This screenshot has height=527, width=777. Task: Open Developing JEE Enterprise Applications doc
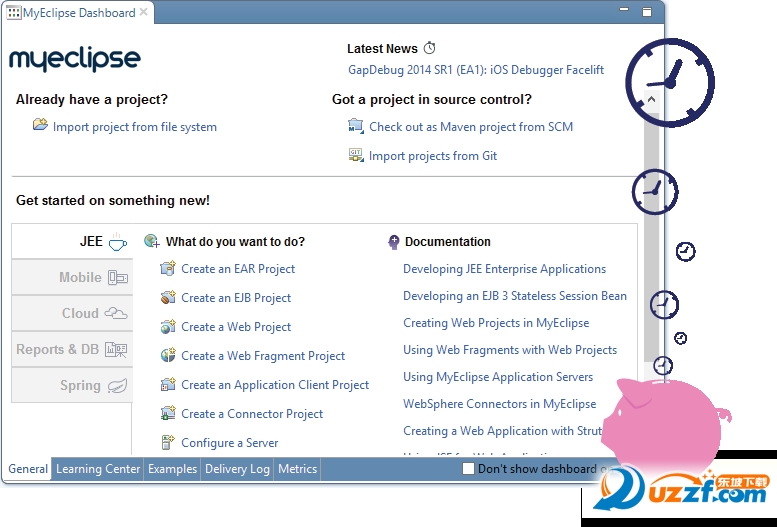pyautogui.click(x=504, y=269)
